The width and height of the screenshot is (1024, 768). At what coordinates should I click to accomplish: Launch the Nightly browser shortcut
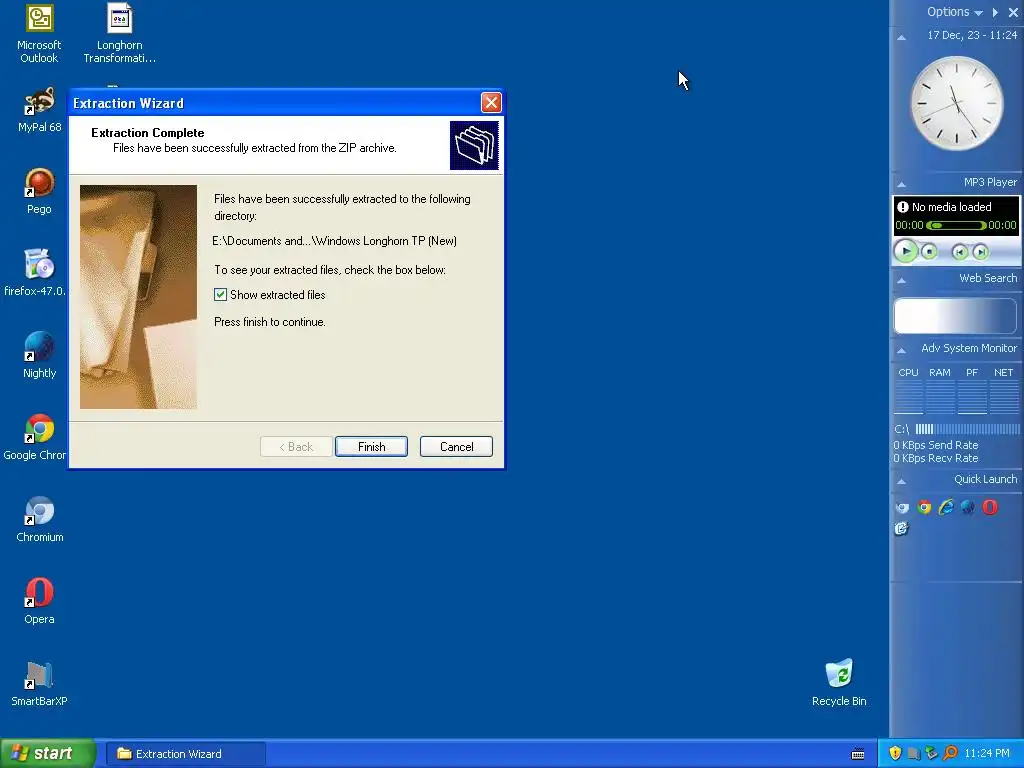tap(39, 355)
